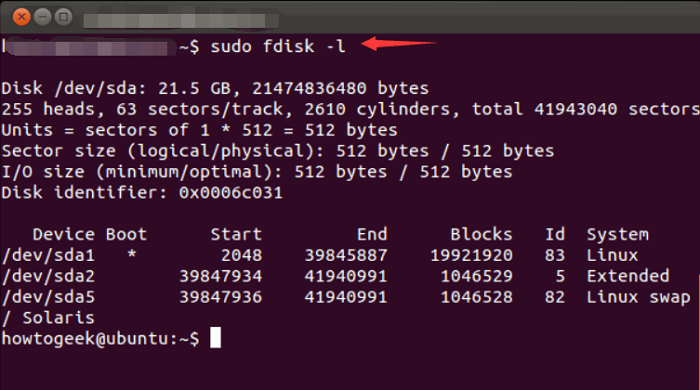This screenshot has height=390, width=700.
Task: Click the /dev/sda1 device entry
Action: 48,255
